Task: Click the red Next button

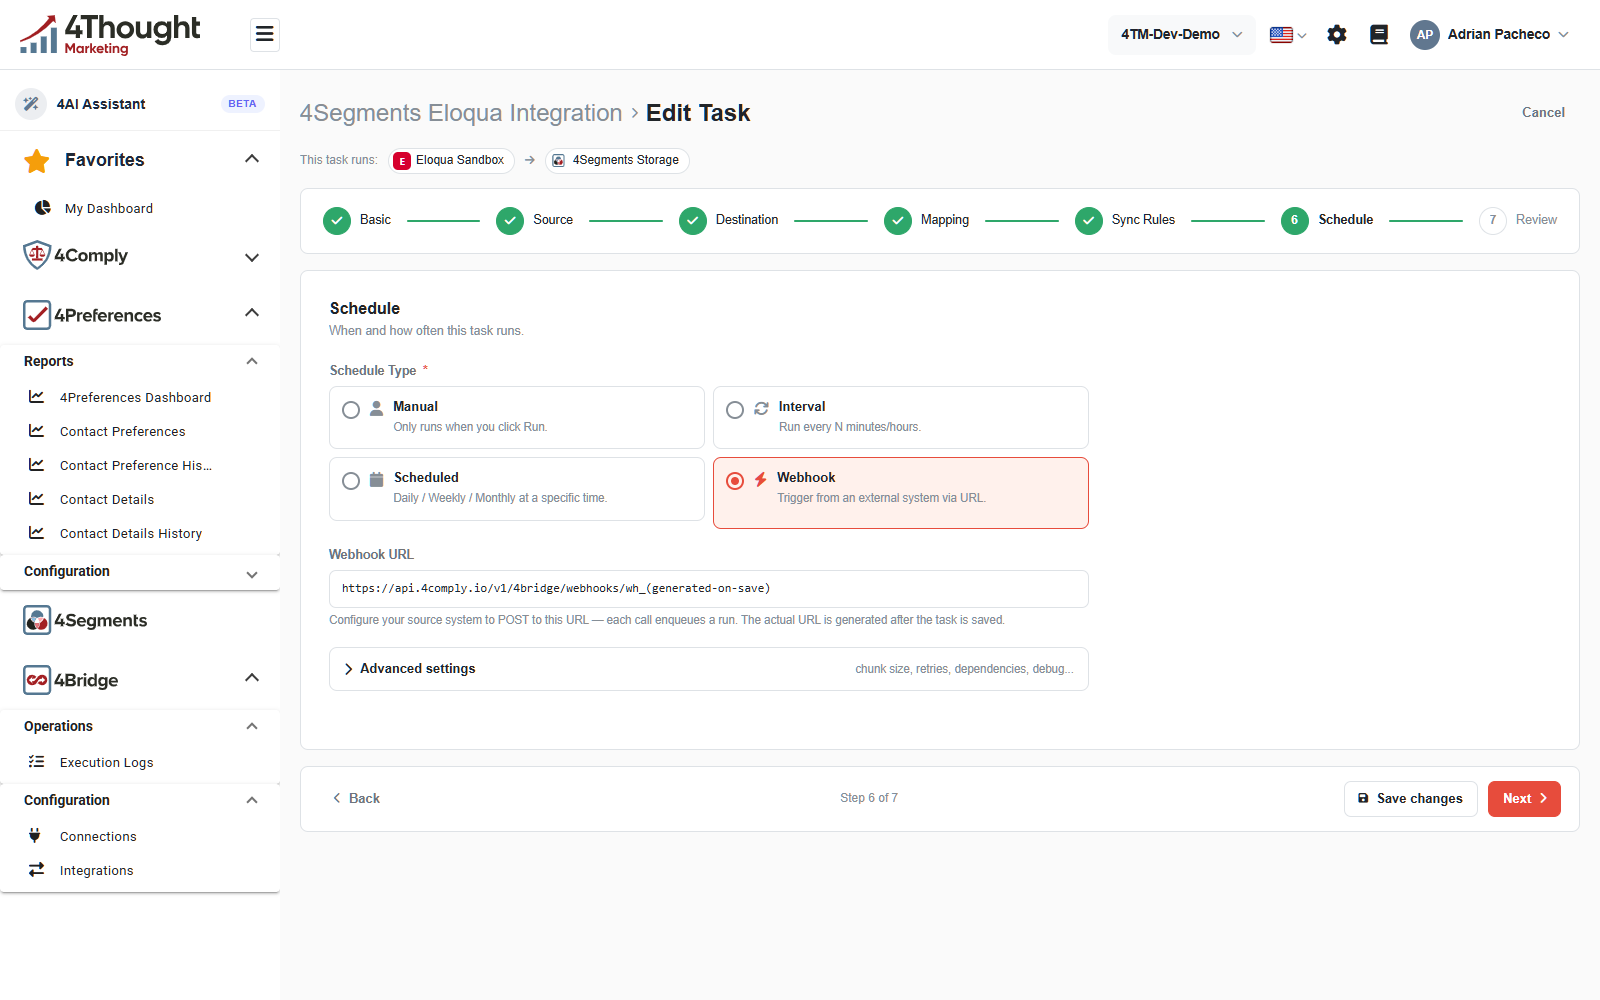Action: pos(1524,799)
